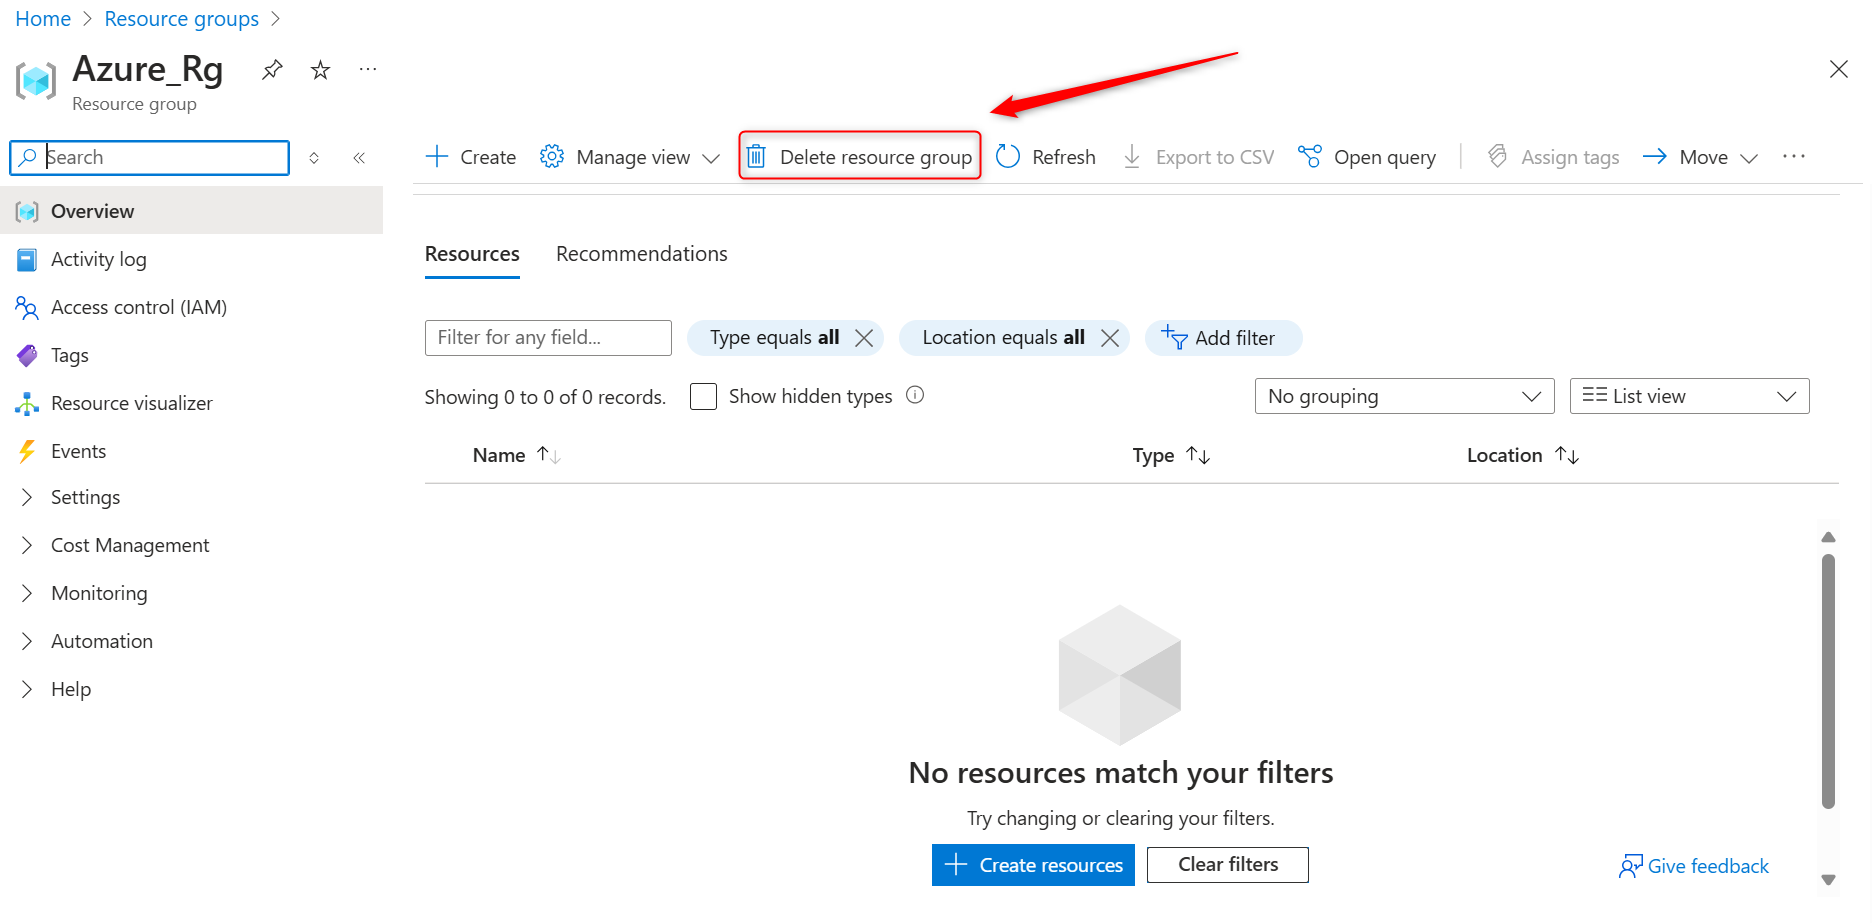Toggle Show hidden types checkbox
1872x923 pixels.
pyautogui.click(x=704, y=397)
